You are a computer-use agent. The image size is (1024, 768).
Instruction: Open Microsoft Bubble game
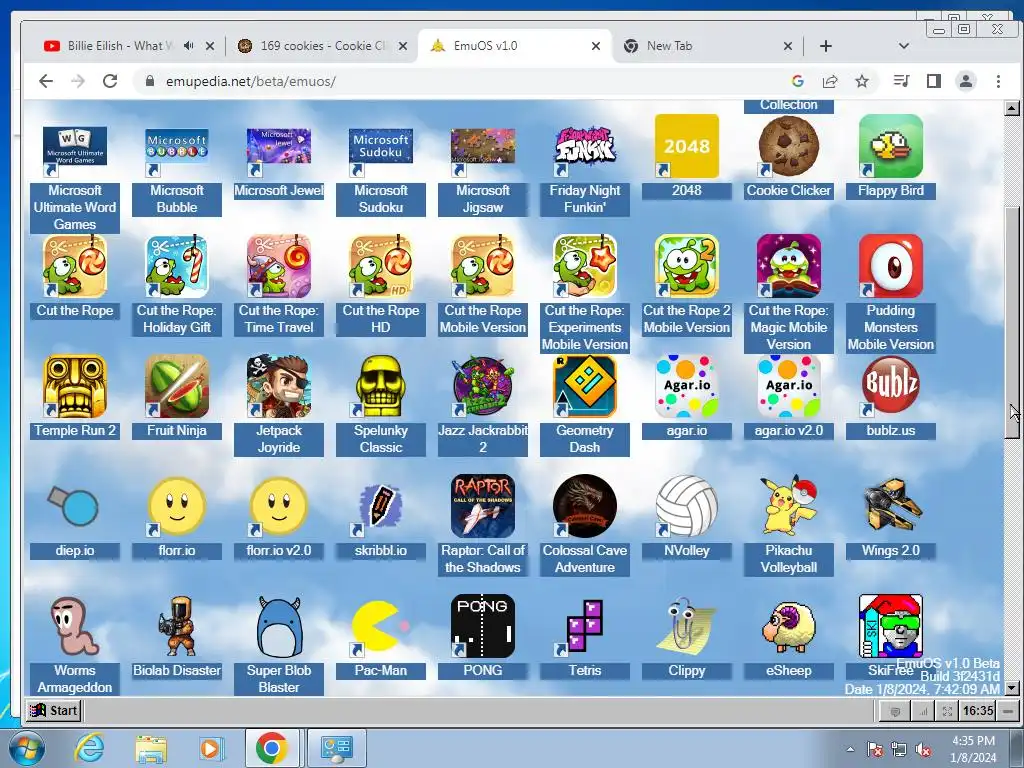point(177,146)
